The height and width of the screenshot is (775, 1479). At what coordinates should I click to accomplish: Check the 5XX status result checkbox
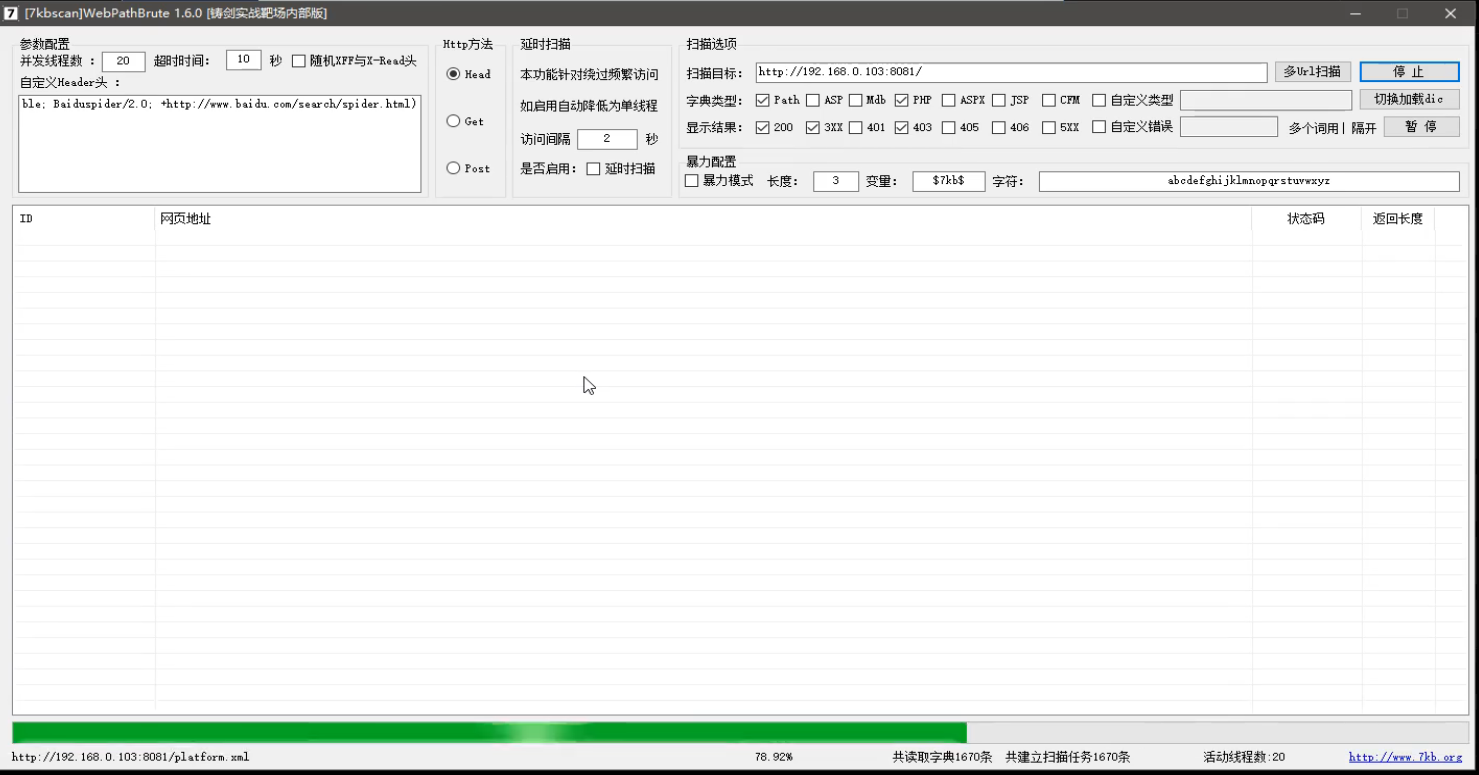click(1048, 127)
